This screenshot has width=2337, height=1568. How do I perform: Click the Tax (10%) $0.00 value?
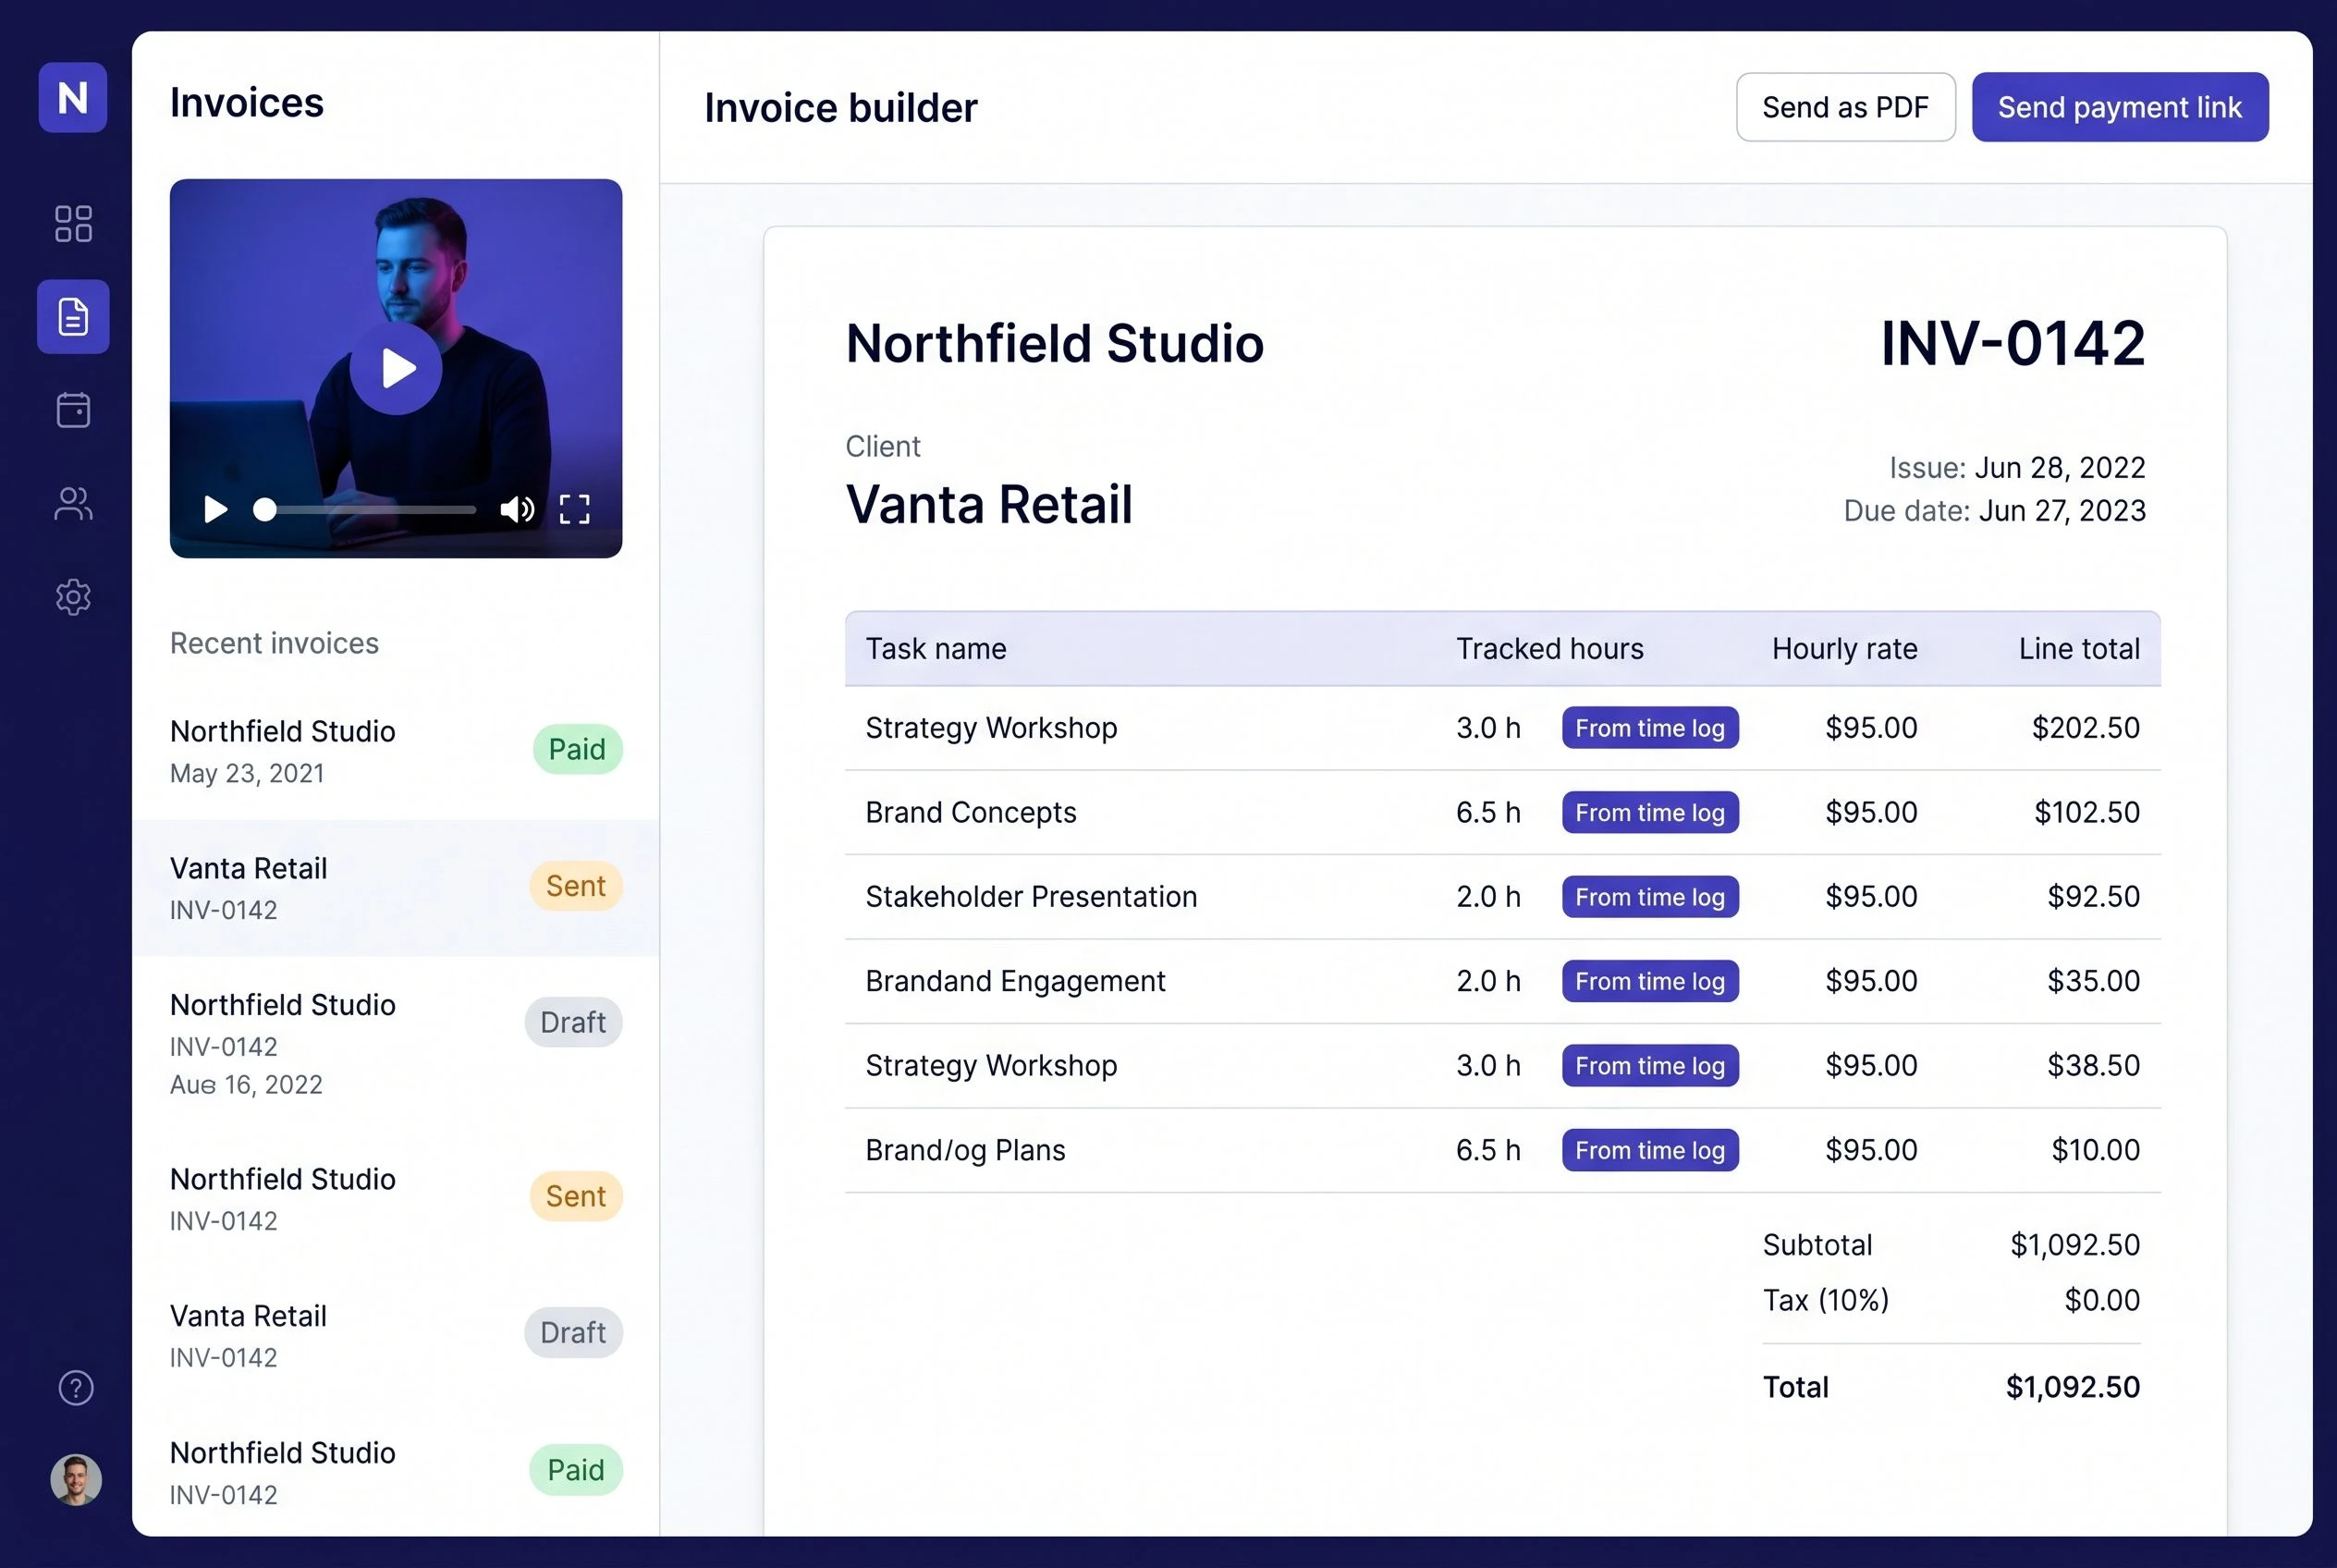click(2102, 1300)
